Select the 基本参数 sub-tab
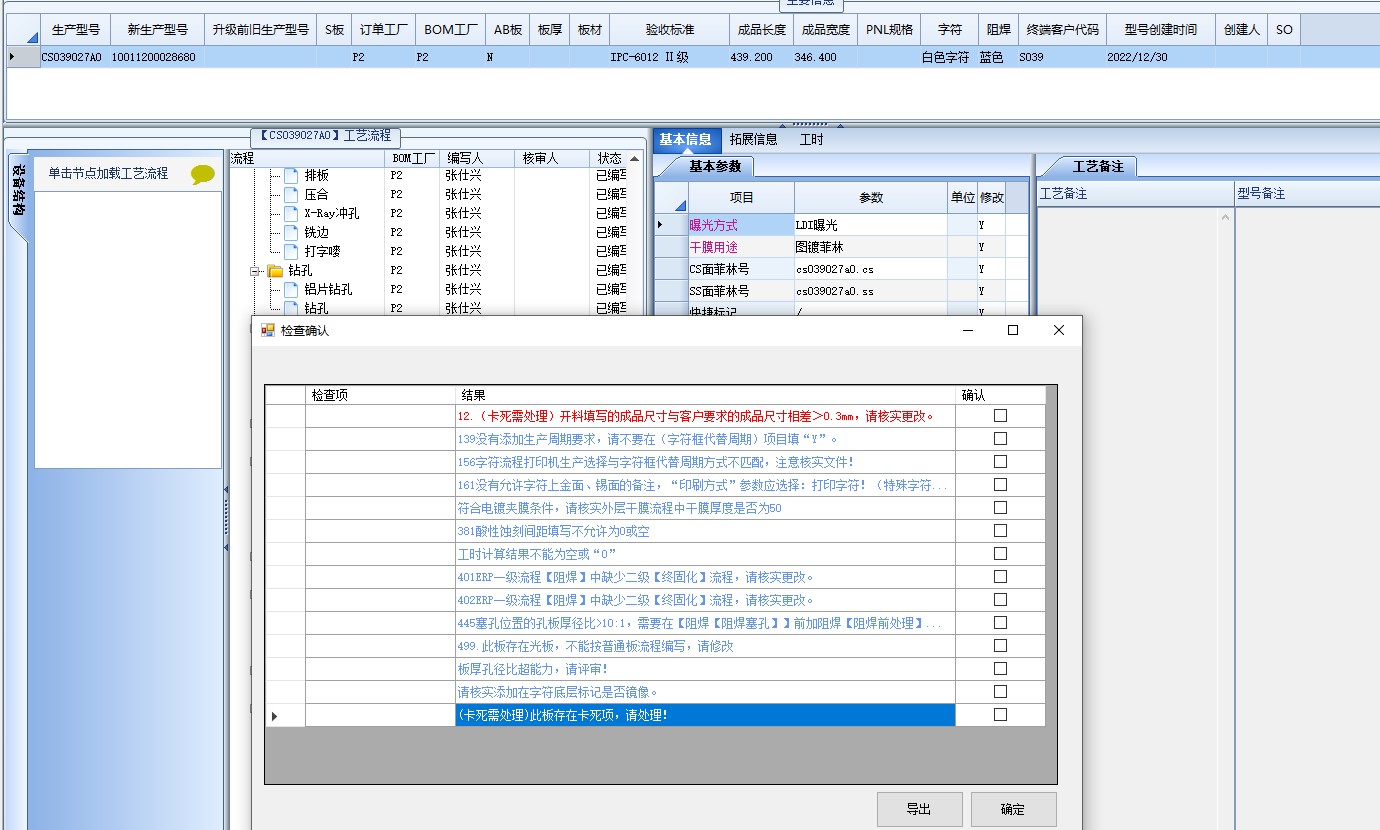 (x=714, y=167)
